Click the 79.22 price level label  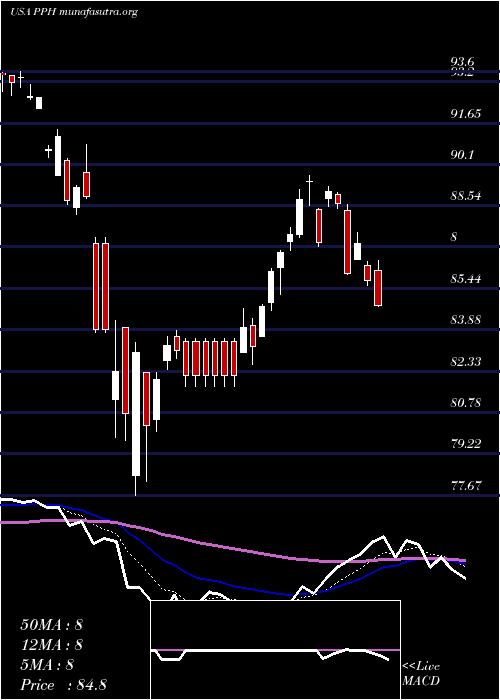[466, 444]
